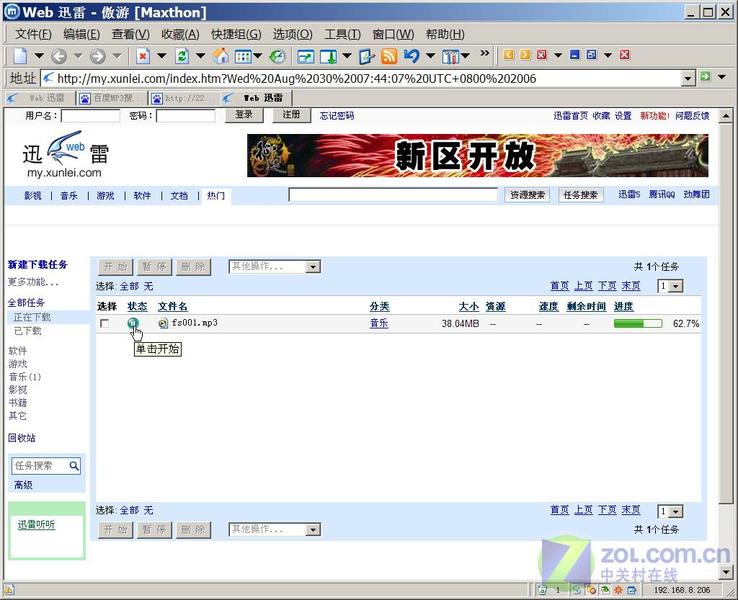Screen dimensions: 738x600
Task: Open the 音乐 category link for fs001.mp3
Action: click(378, 323)
